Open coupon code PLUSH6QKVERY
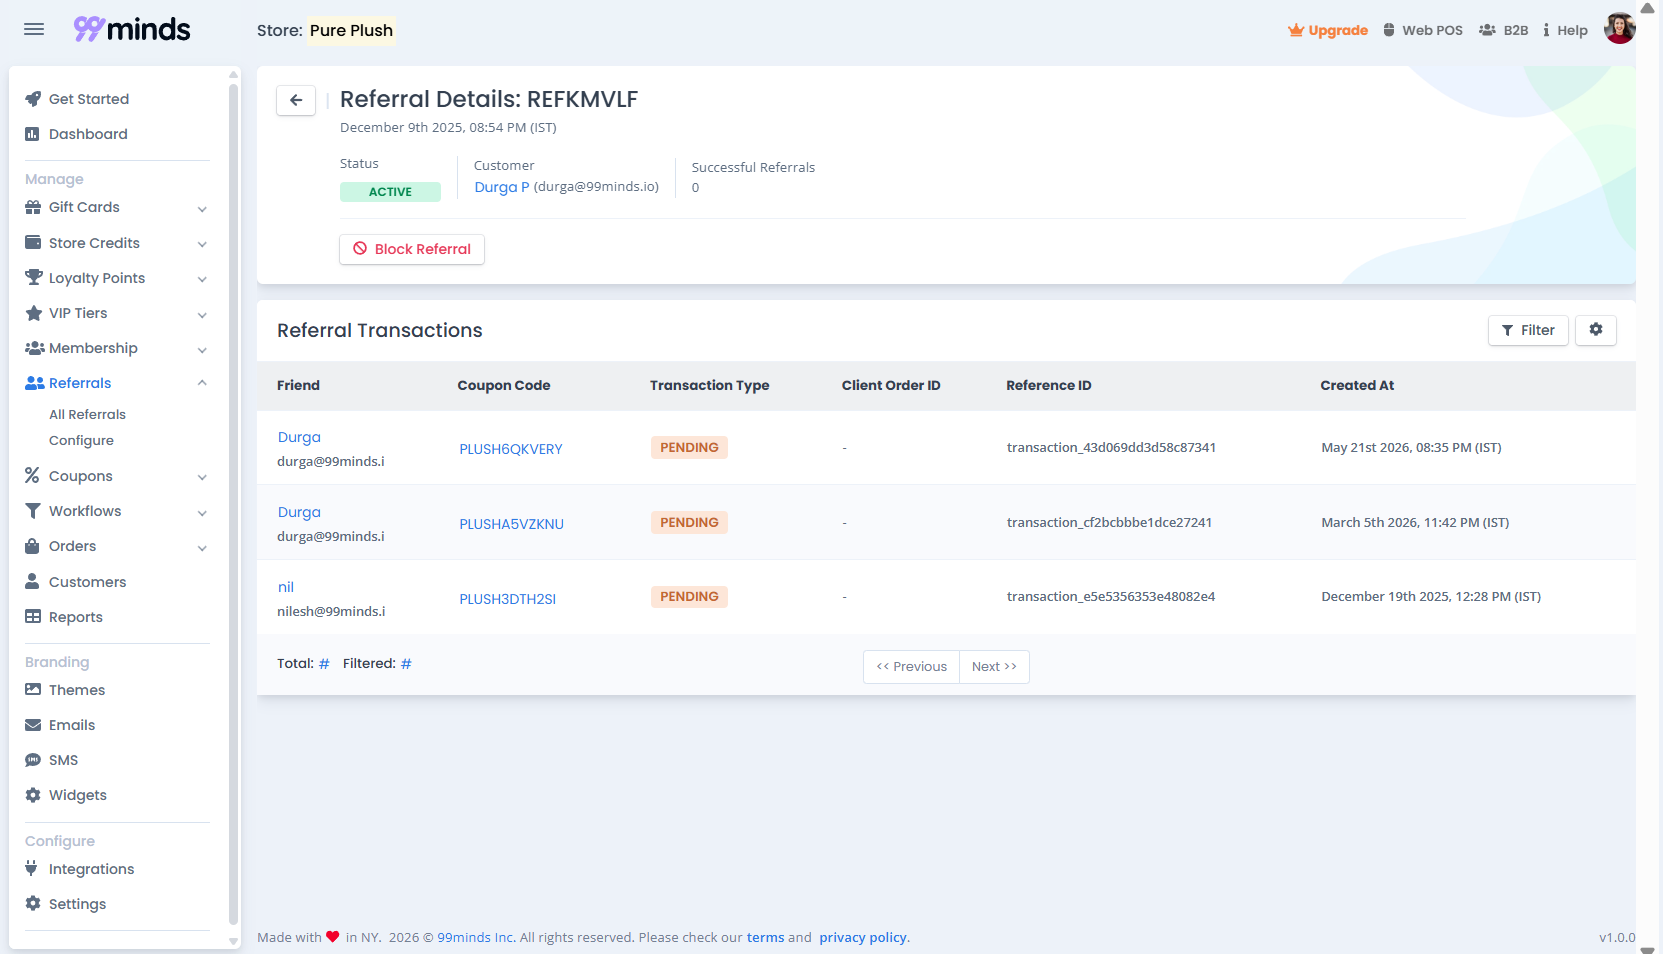This screenshot has height=954, width=1663. [511, 449]
